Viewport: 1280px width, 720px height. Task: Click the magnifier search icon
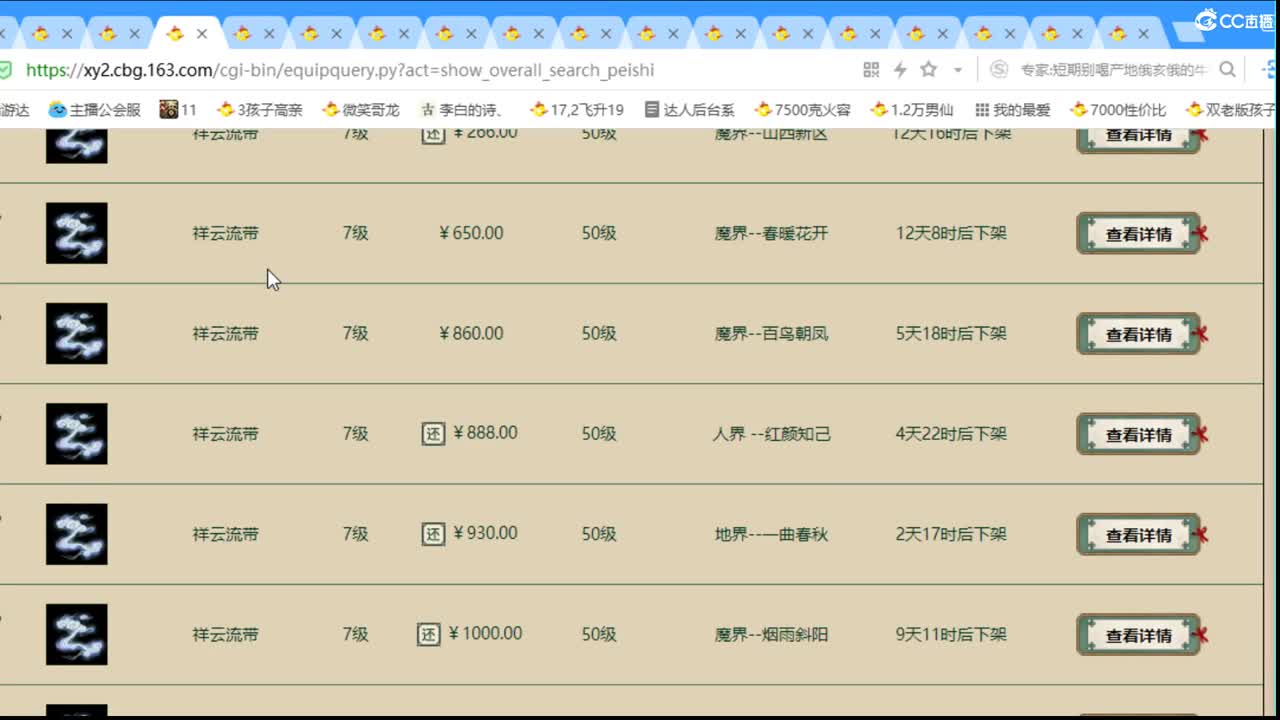pyautogui.click(x=1227, y=70)
